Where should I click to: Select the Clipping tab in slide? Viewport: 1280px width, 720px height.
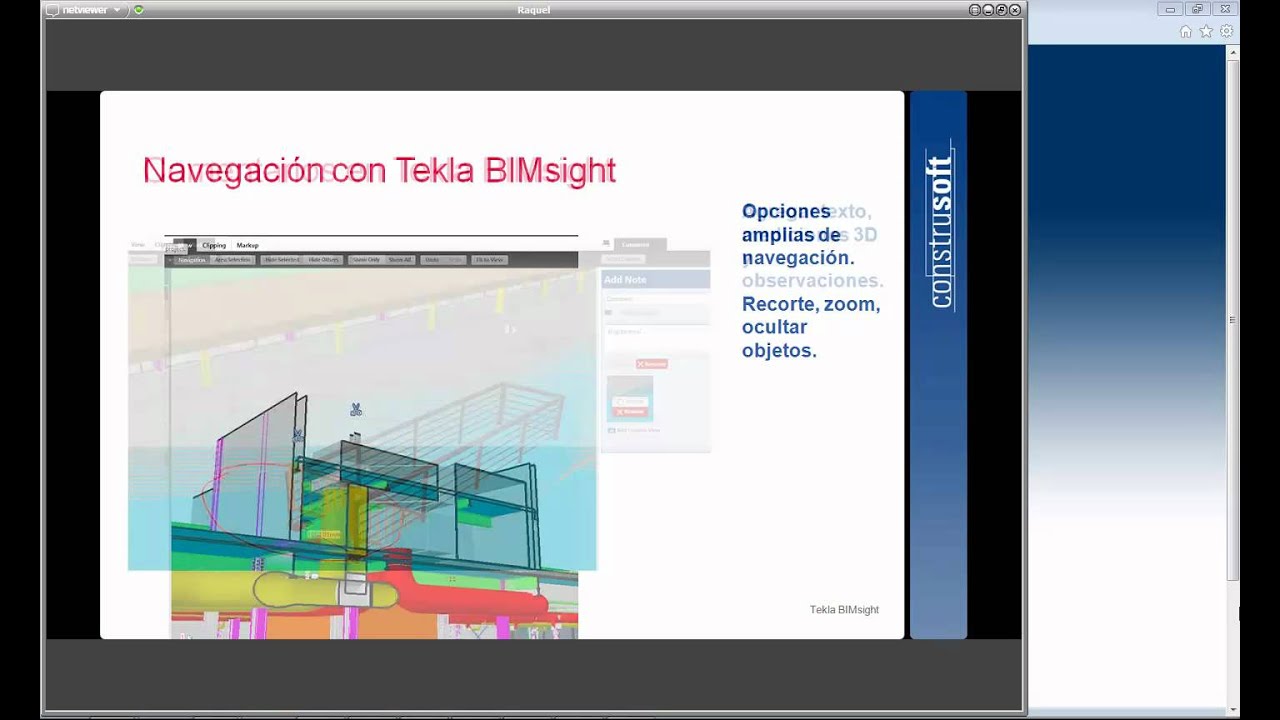[214, 245]
